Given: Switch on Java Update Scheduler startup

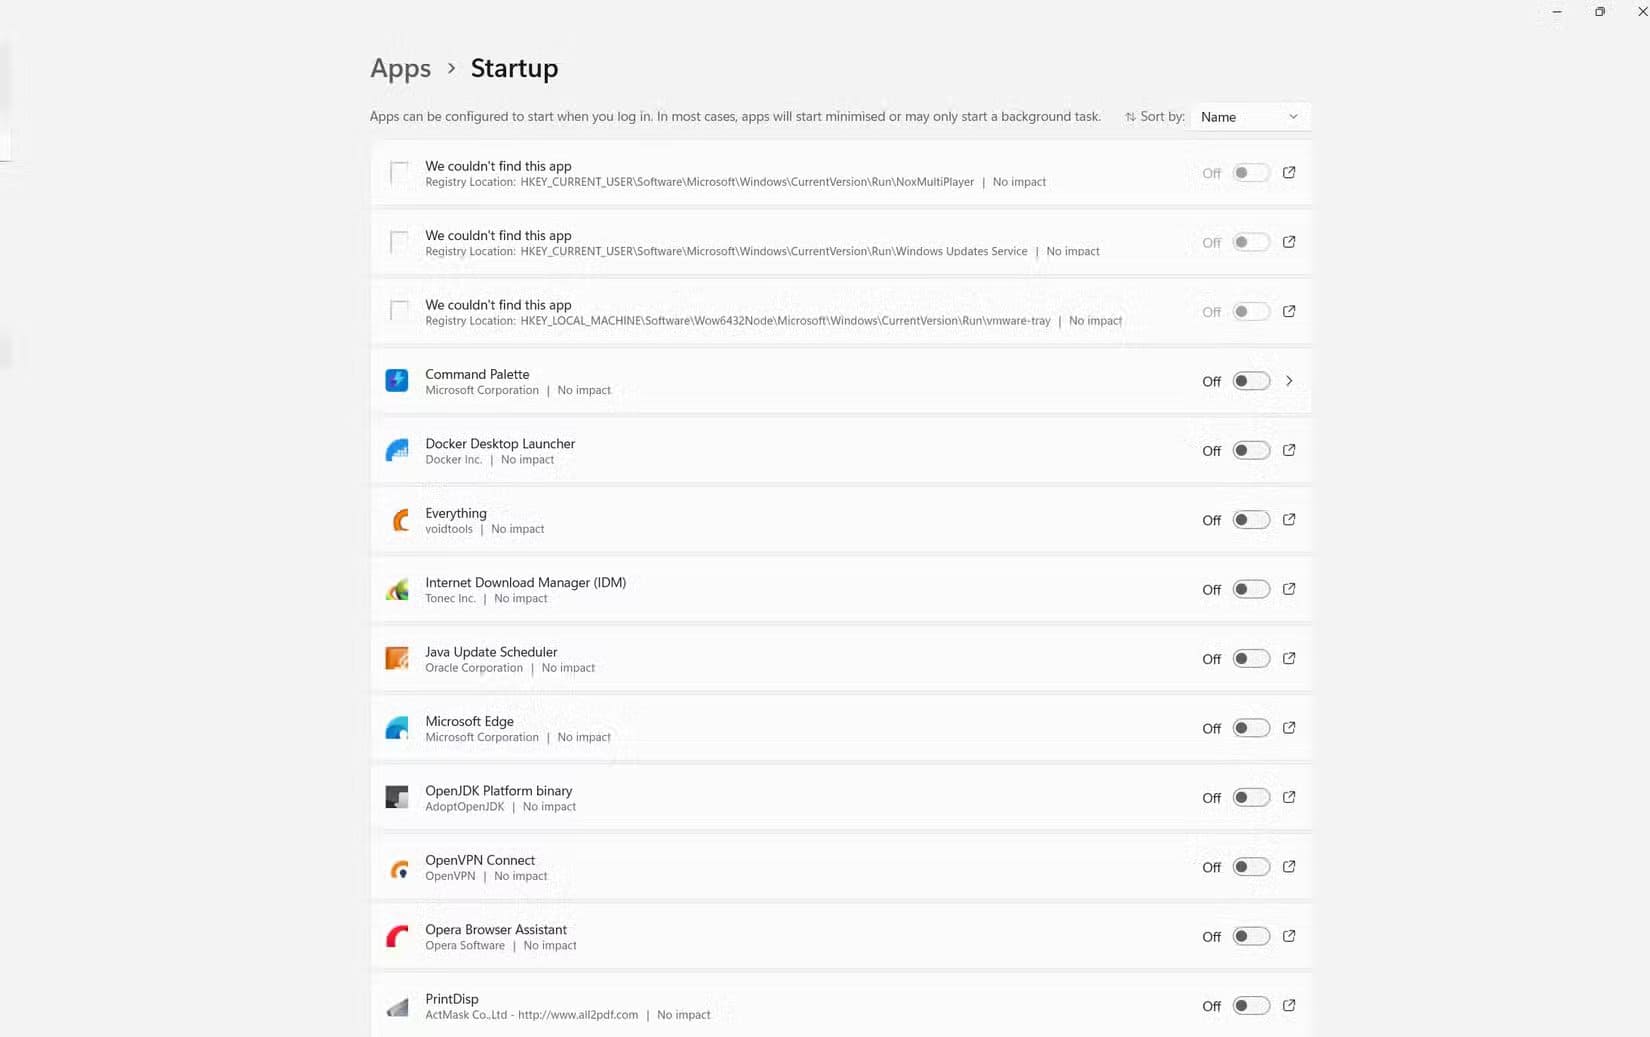Looking at the screenshot, I should [1250, 659].
